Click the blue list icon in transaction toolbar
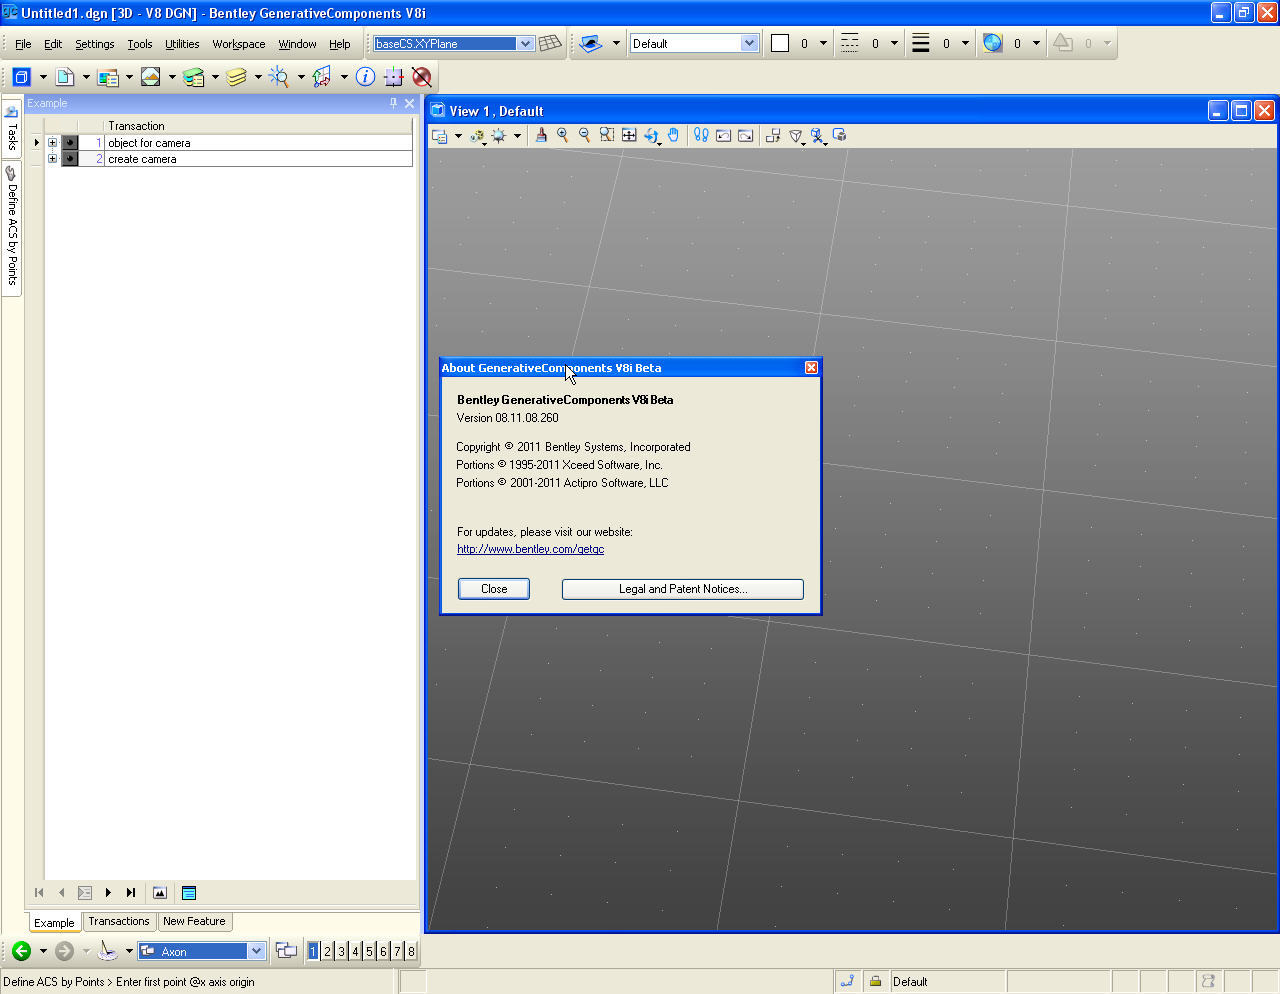 coord(189,893)
